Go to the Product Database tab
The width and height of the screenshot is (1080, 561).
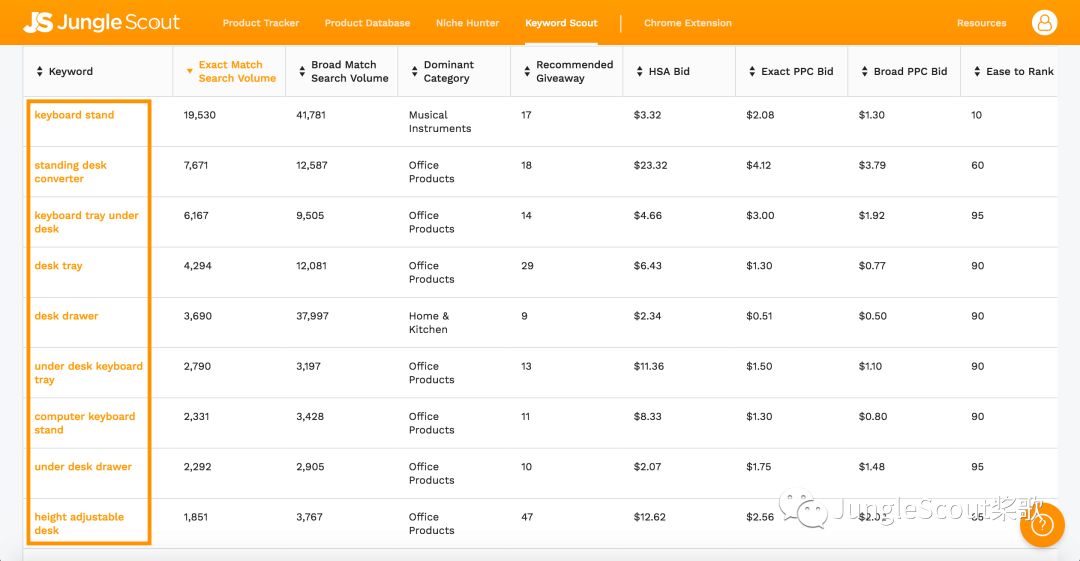coord(367,23)
